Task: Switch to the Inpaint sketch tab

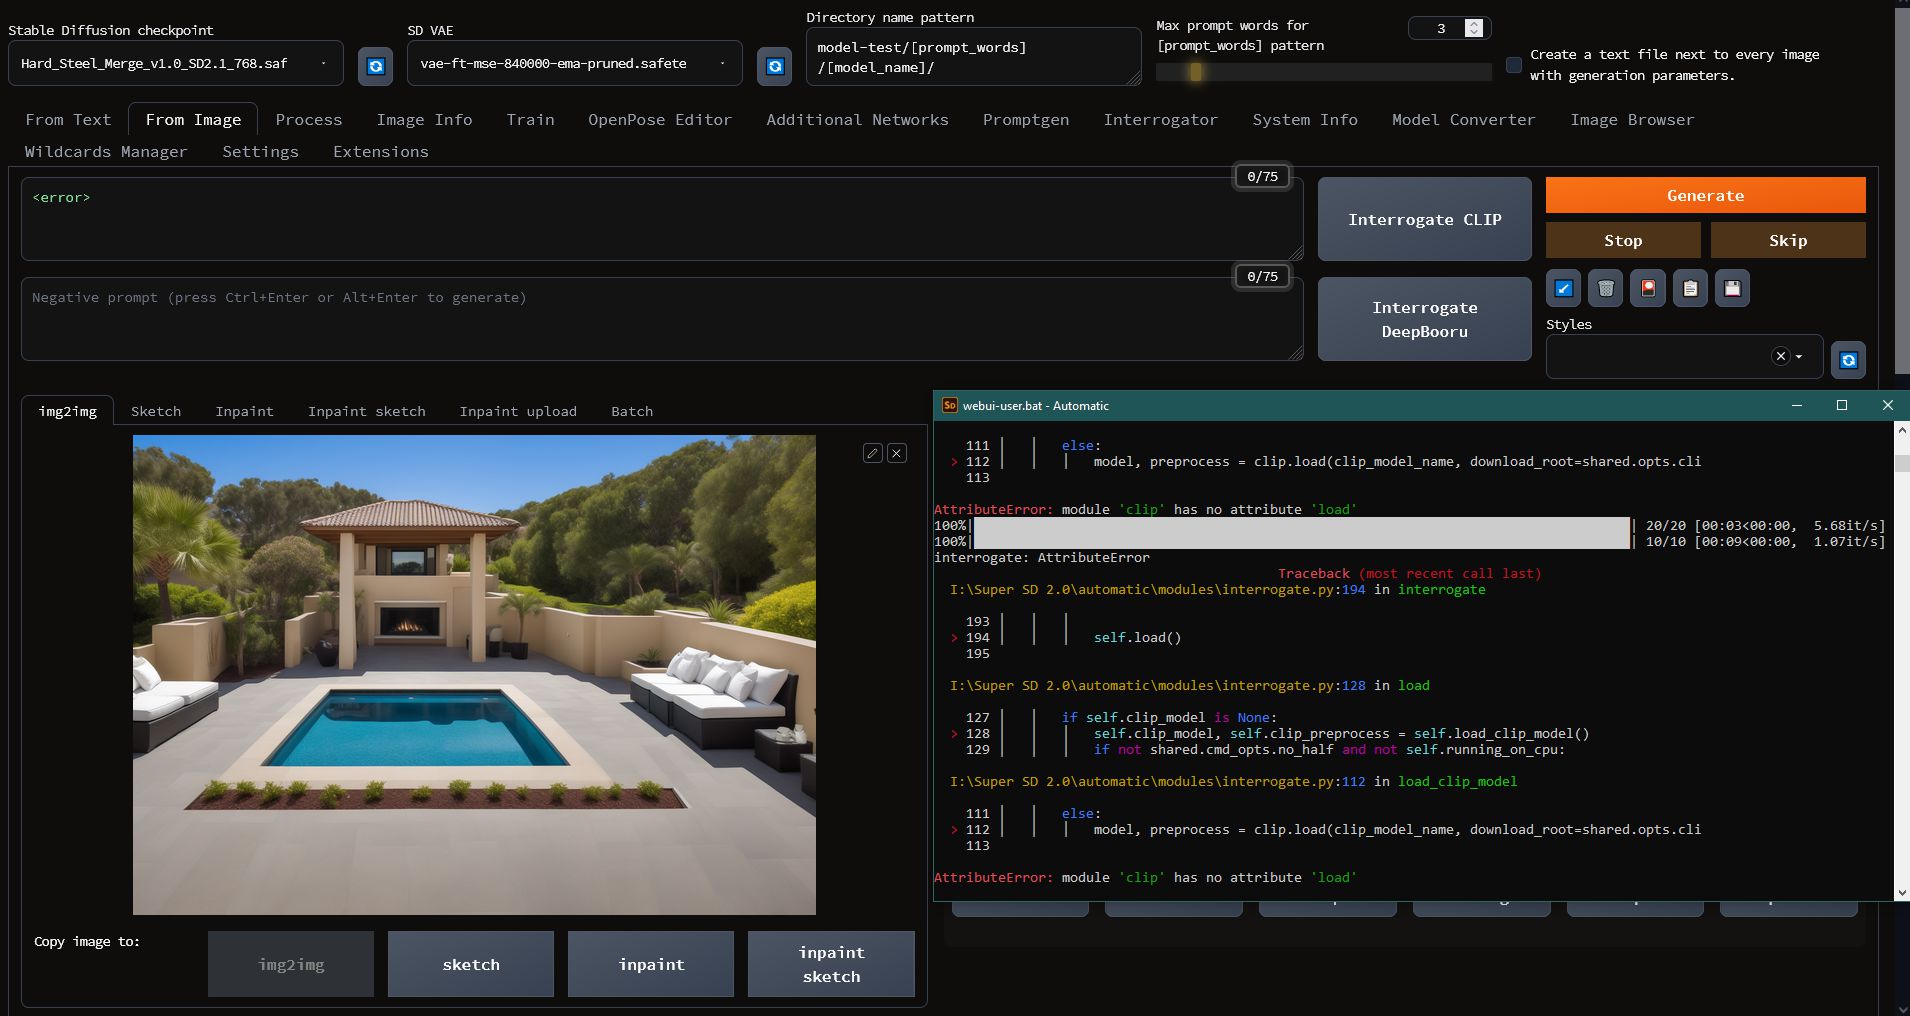Action: point(366,411)
